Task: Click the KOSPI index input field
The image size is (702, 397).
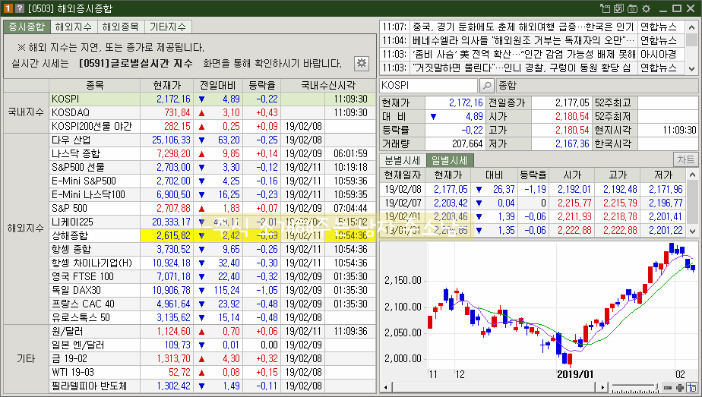Action: pos(428,85)
